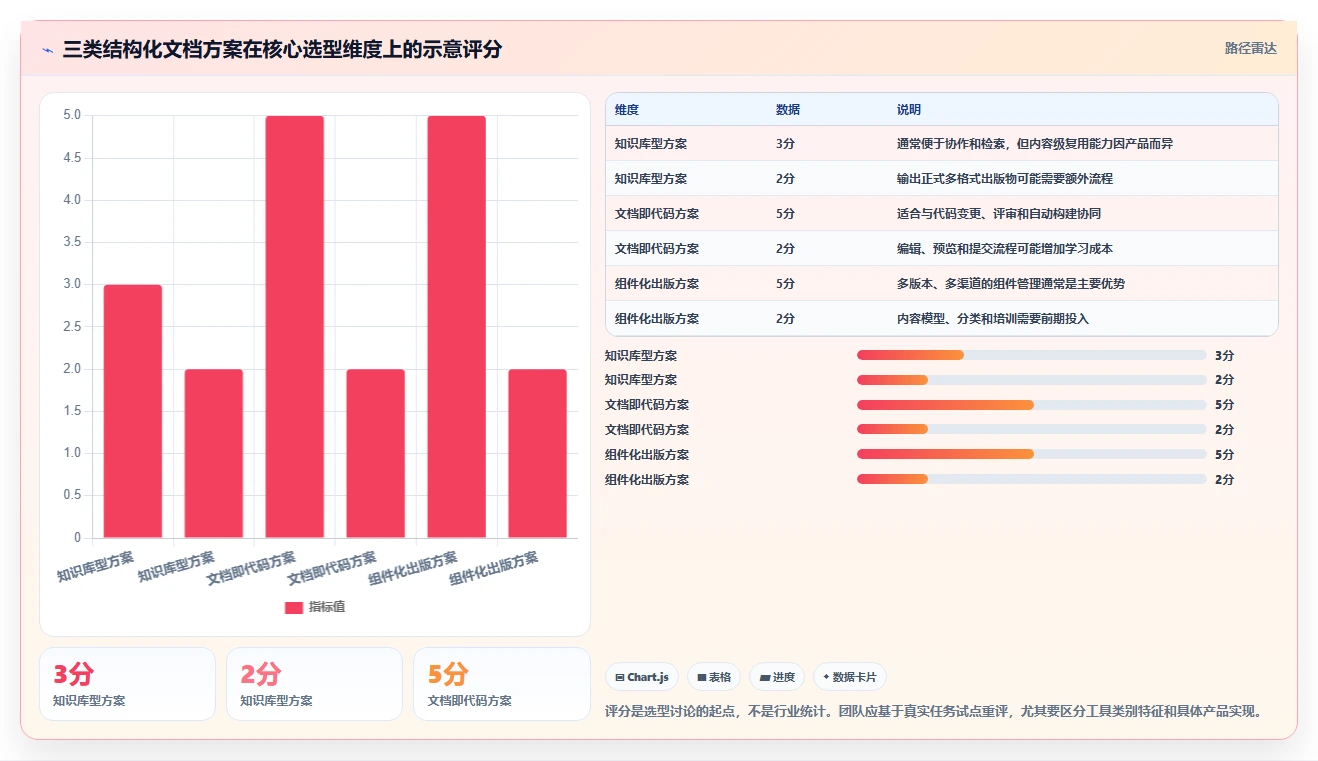Open the orange 5分 文档即代码方案 stat card
Image resolution: width=1318 pixels, height=761 pixels.
[x=501, y=684]
